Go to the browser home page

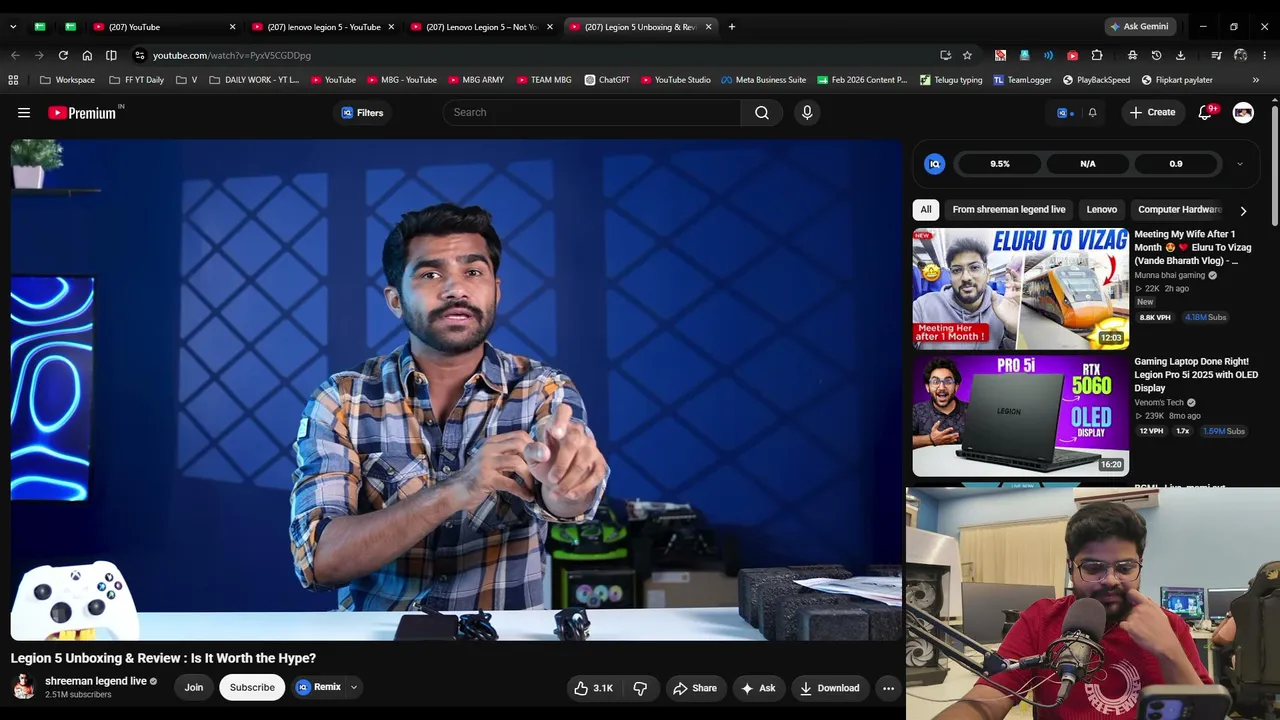point(87,55)
